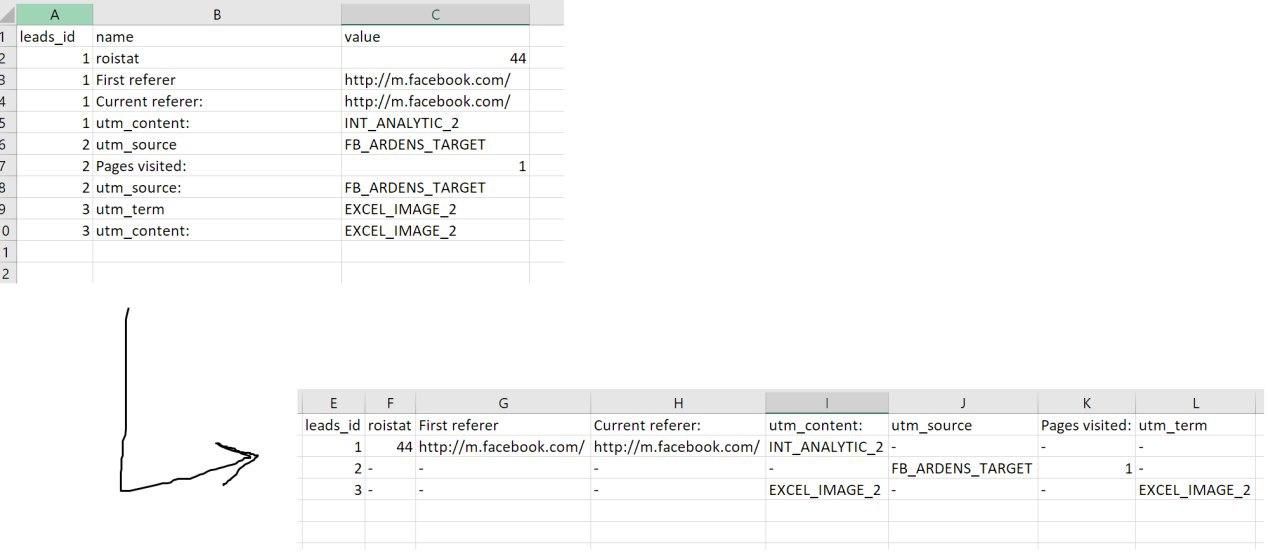Click 'utm_content:' cell beside INT_ANALYTIC_2 in column B

[x=217, y=123]
